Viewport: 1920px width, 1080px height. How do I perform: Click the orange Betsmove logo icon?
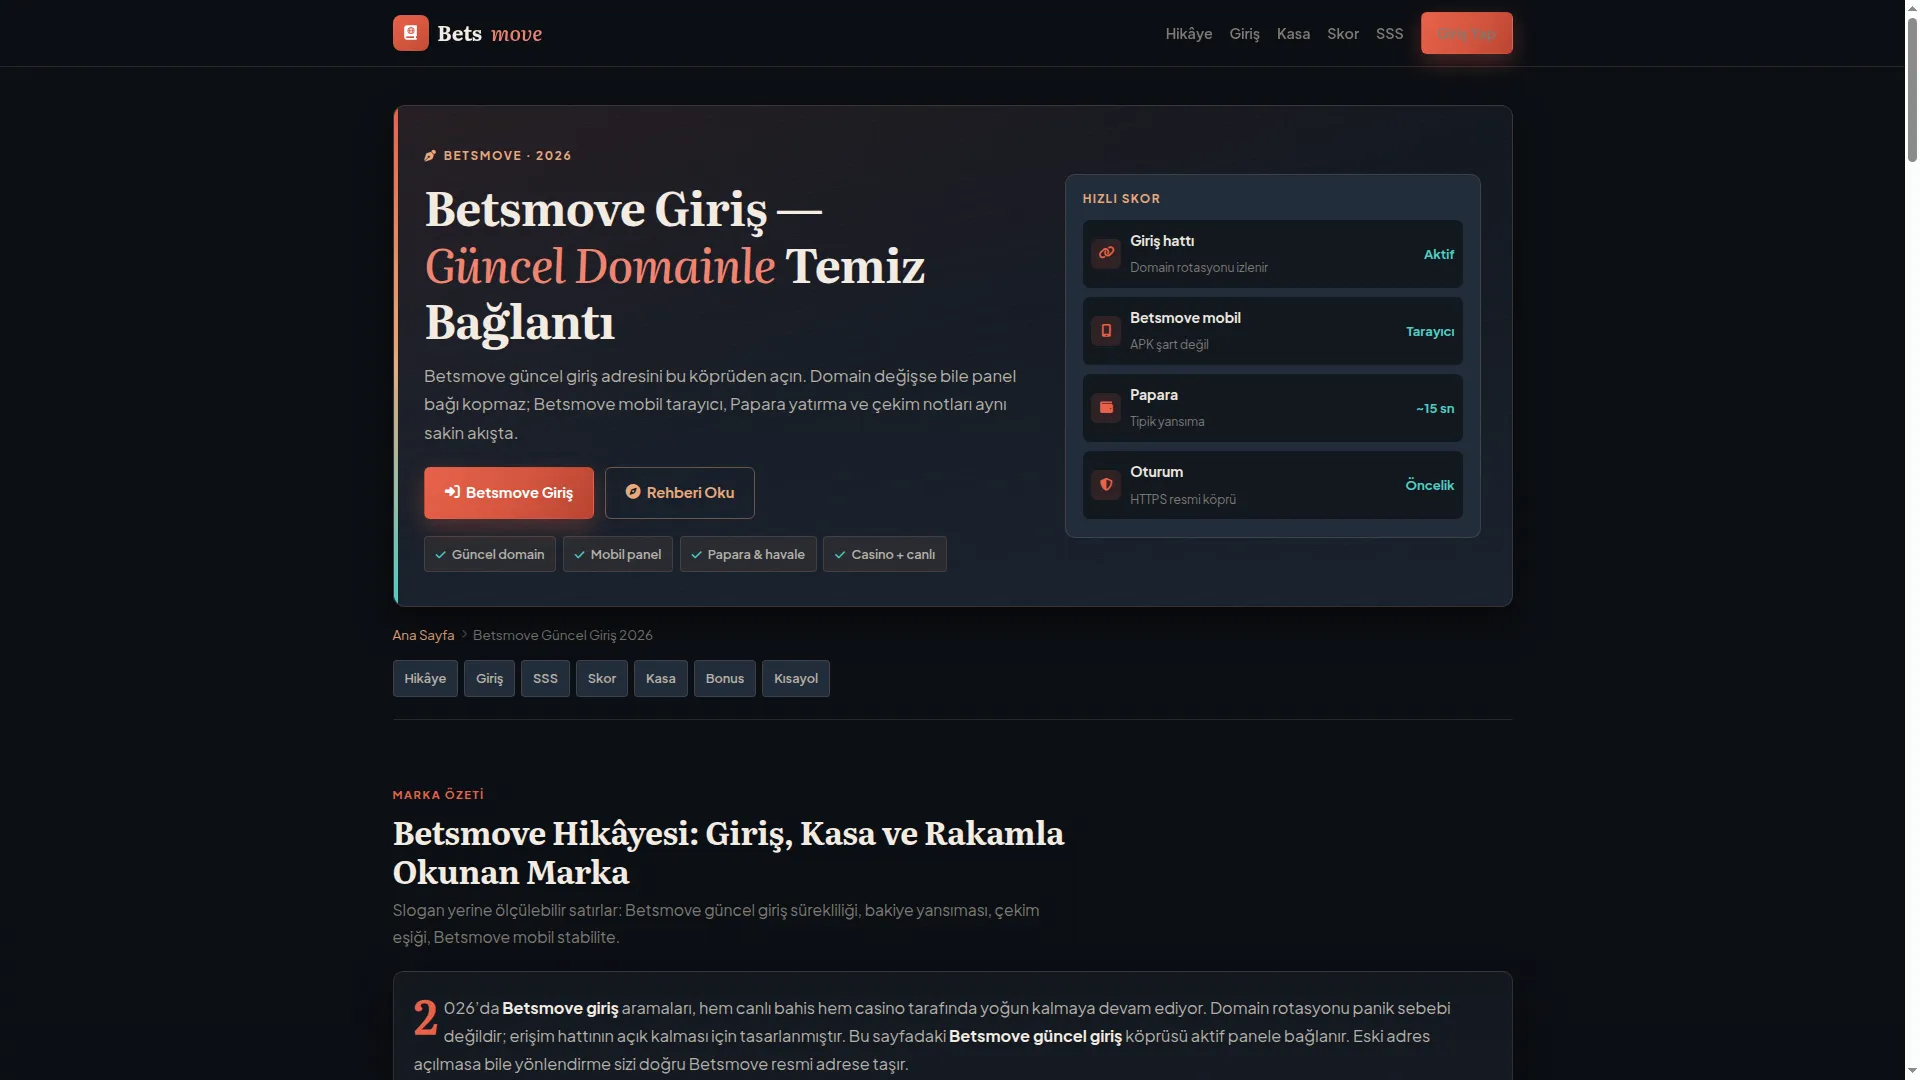pyautogui.click(x=410, y=33)
